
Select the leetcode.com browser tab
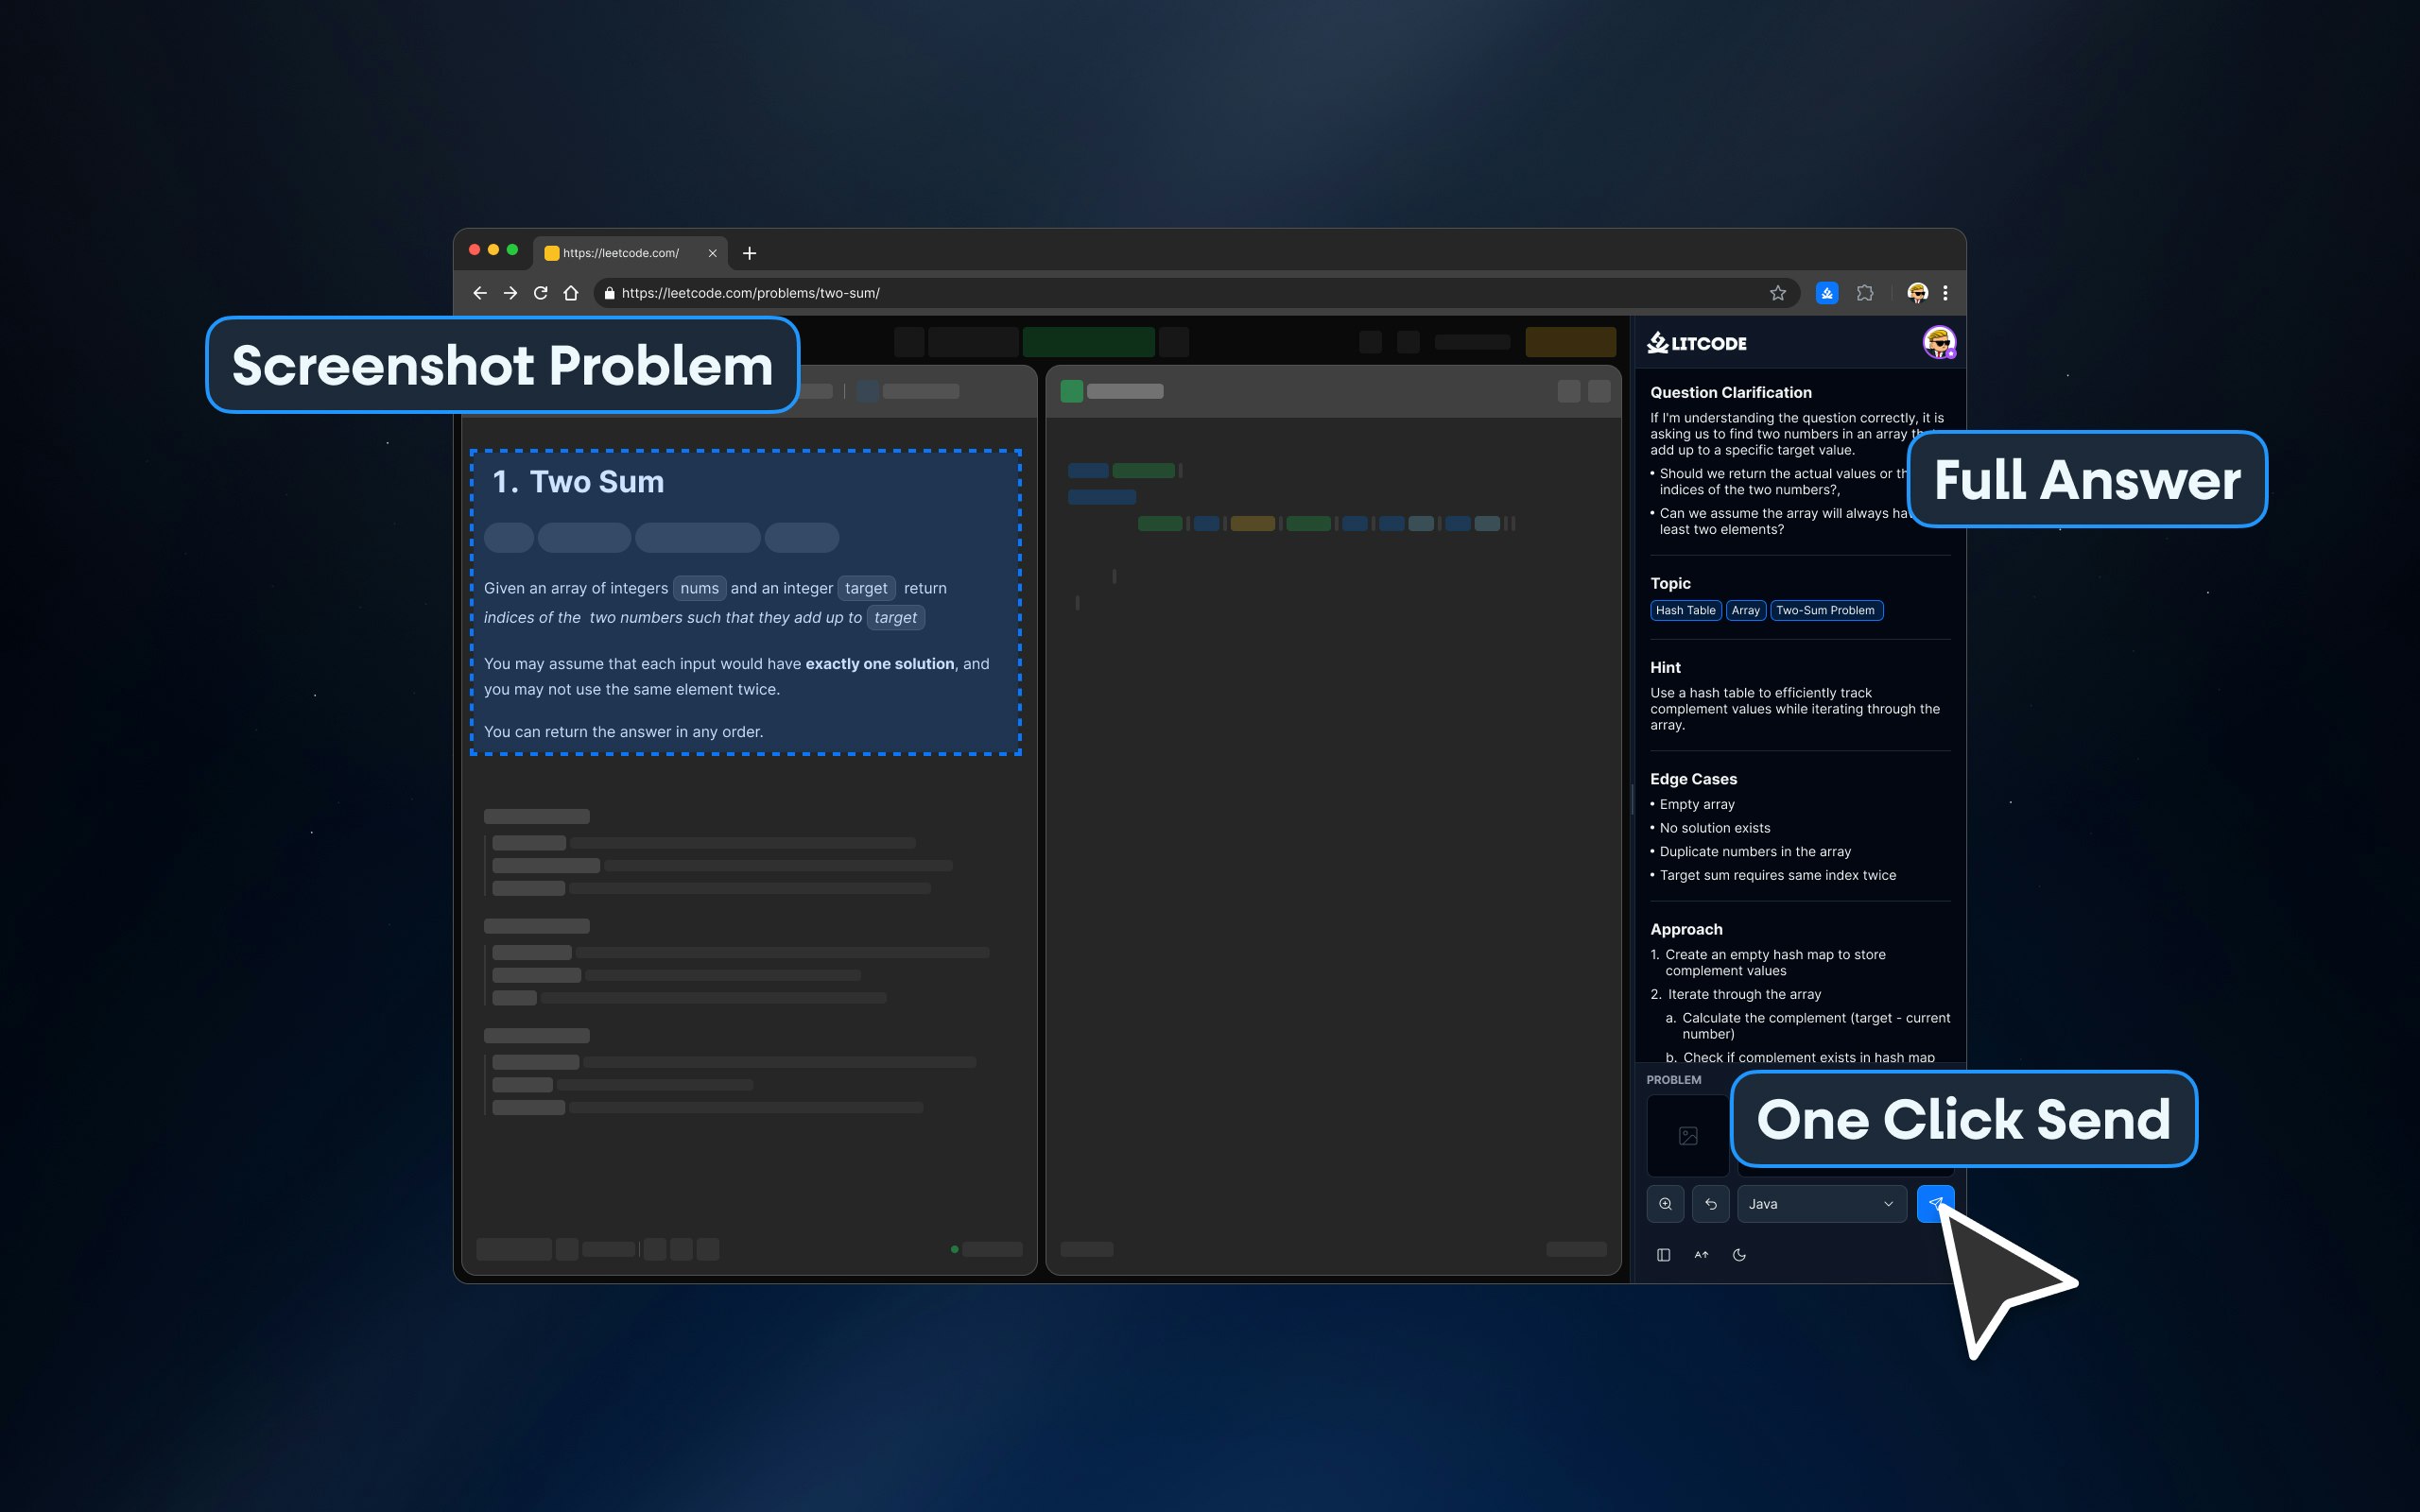pos(620,253)
